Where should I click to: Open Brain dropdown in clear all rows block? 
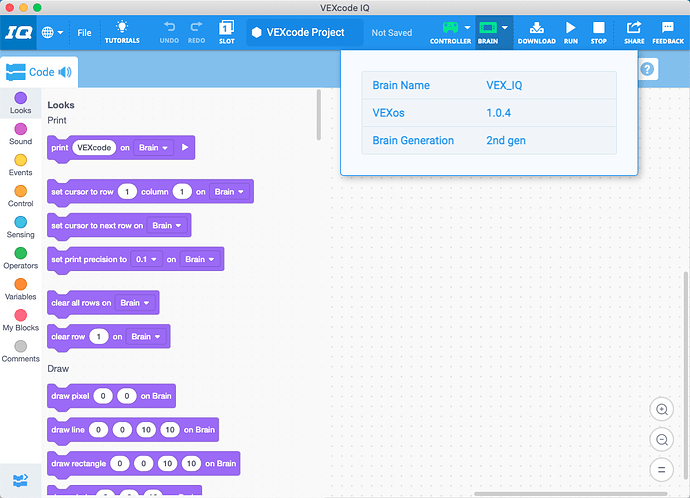pos(135,303)
